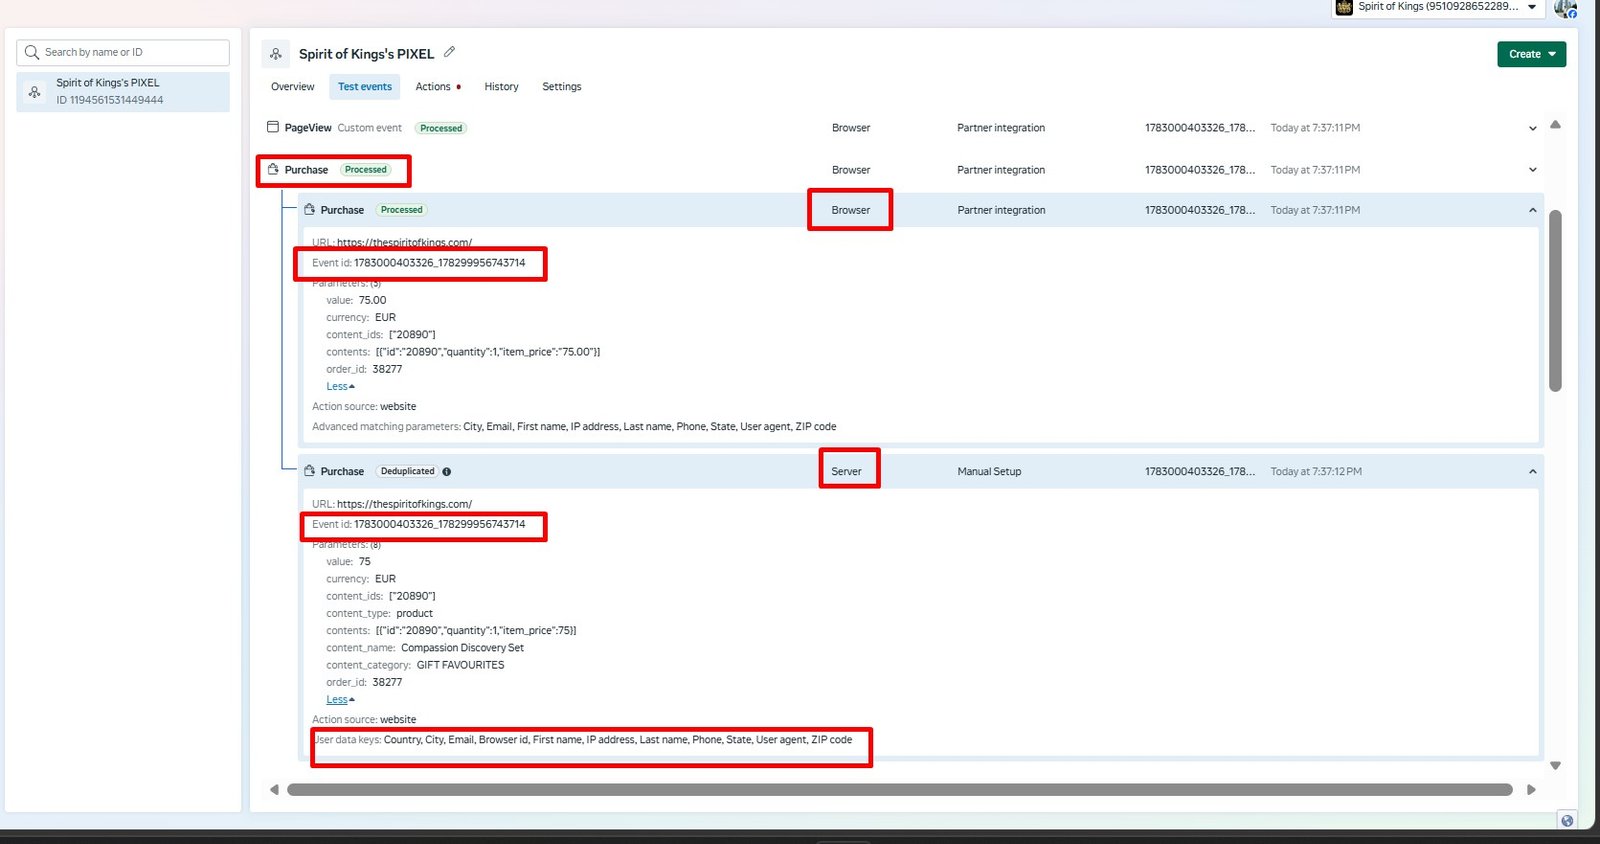Image resolution: width=1600 pixels, height=844 pixels.
Task: Click the Server label on Purchase row
Action: [x=846, y=471]
